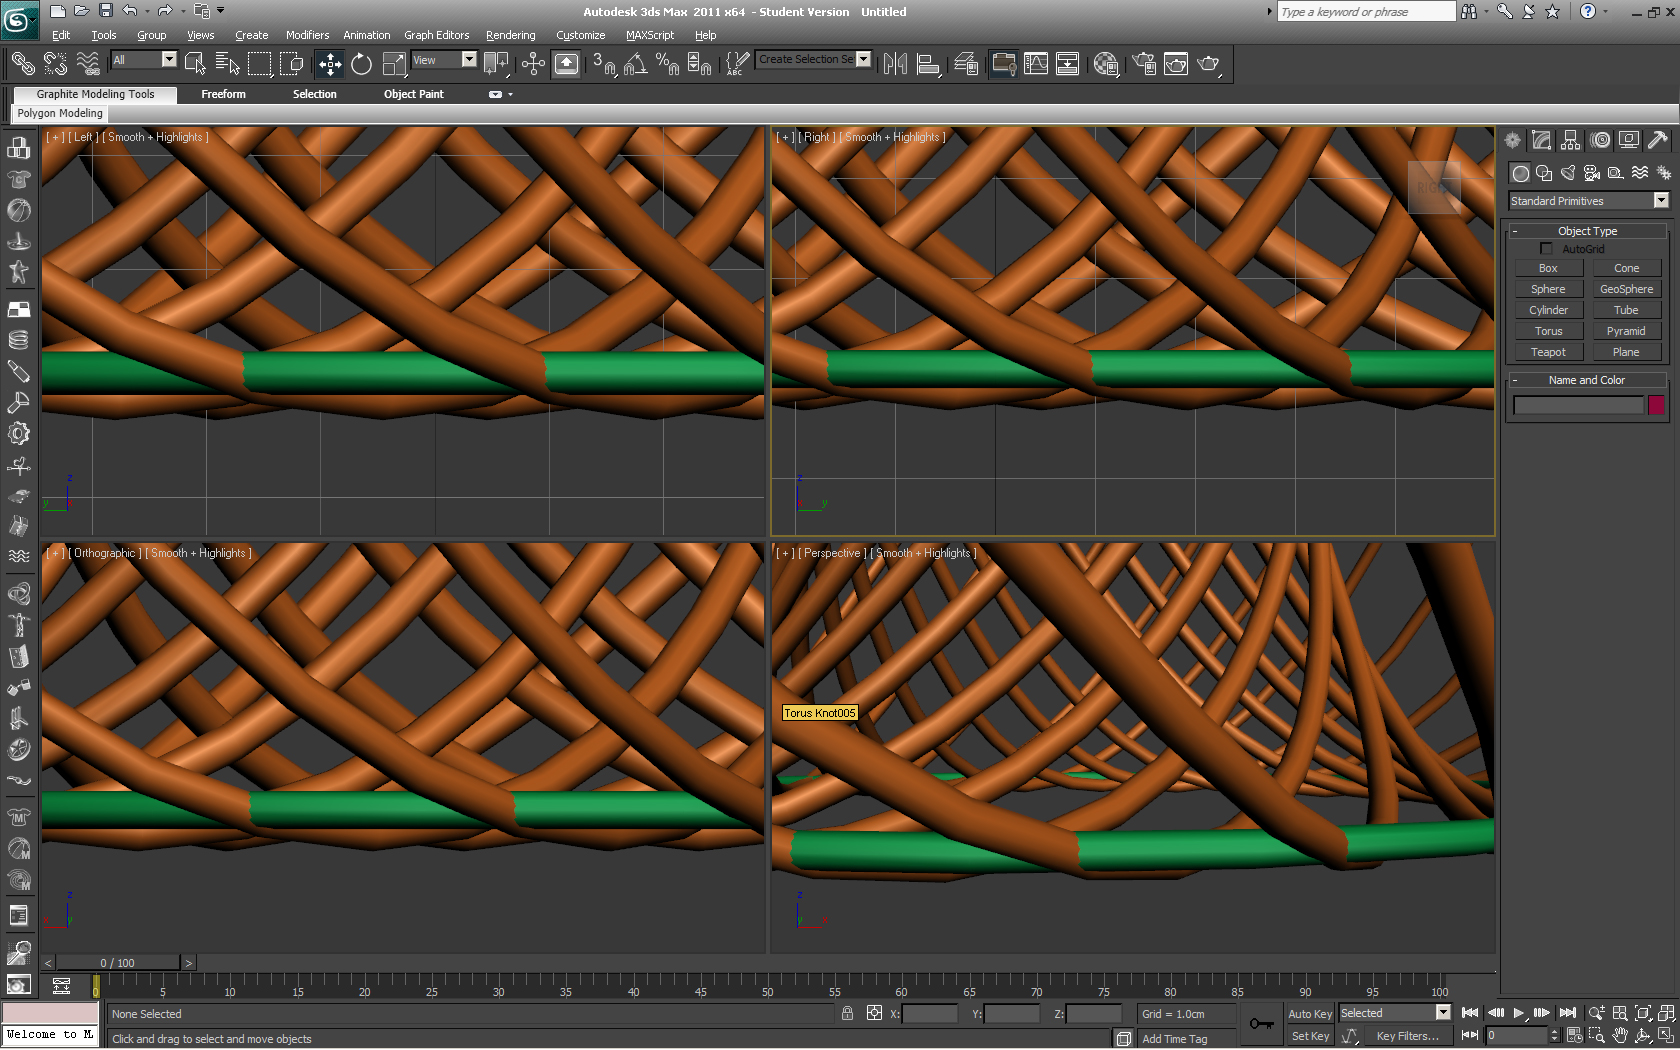Open the Display panel tab
Image resolution: width=1680 pixels, height=1050 pixels.
click(x=1629, y=140)
